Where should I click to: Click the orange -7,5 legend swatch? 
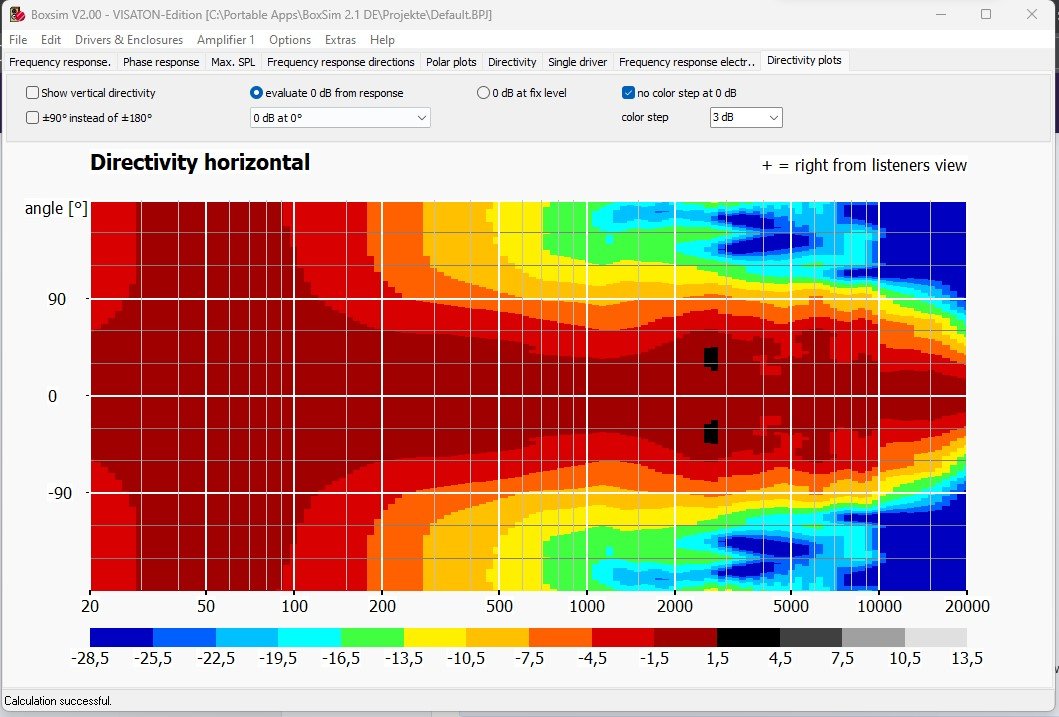point(561,637)
